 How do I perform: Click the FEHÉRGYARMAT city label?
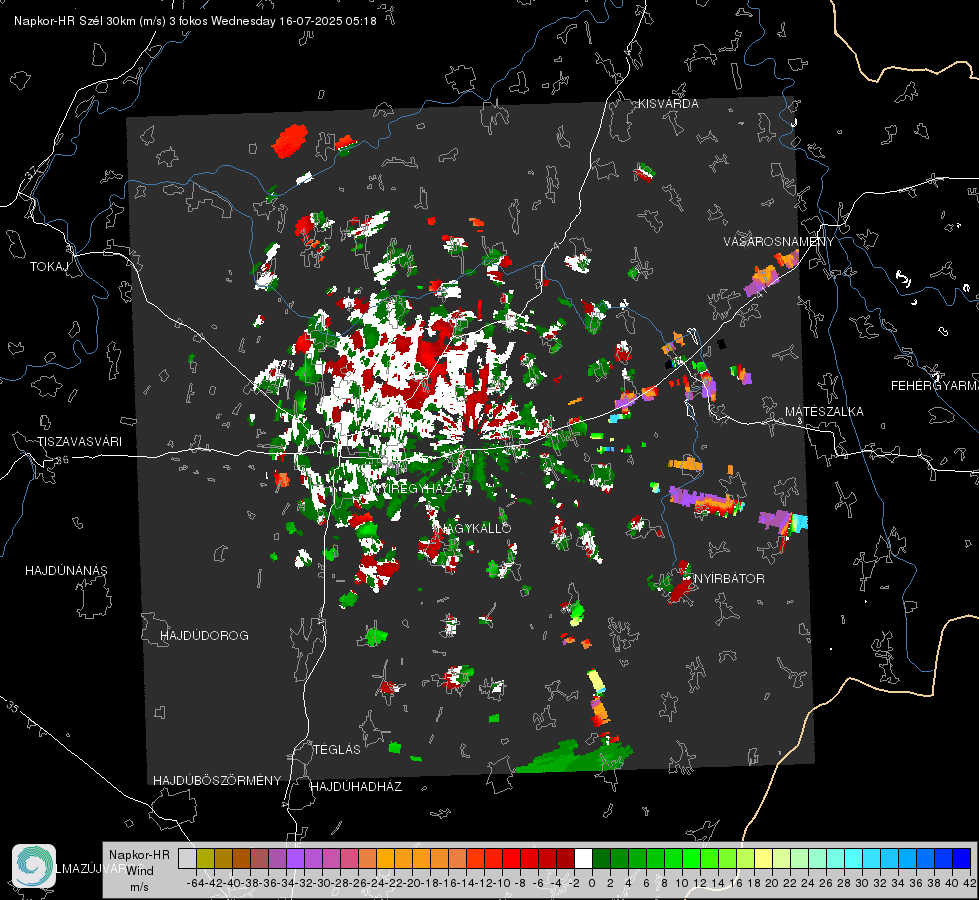coord(934,386)
